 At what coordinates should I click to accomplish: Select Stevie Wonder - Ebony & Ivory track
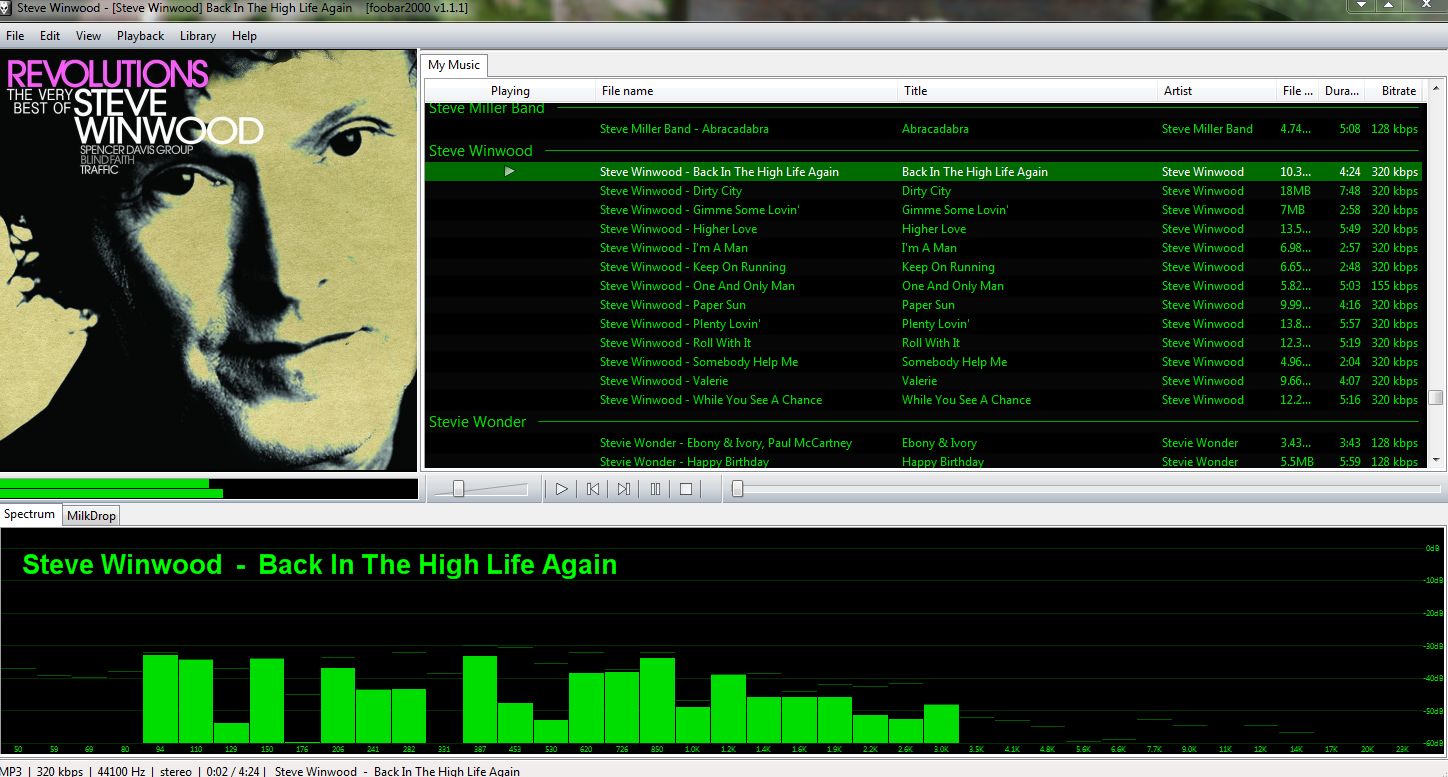click(x=923, y=443)
